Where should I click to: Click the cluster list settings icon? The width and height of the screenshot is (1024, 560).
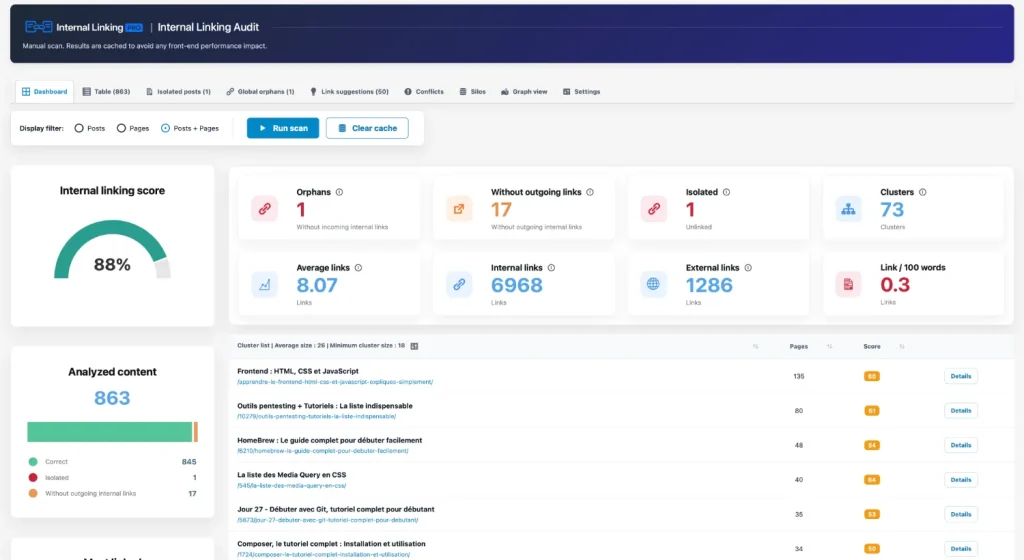click(x=414, y=346)
